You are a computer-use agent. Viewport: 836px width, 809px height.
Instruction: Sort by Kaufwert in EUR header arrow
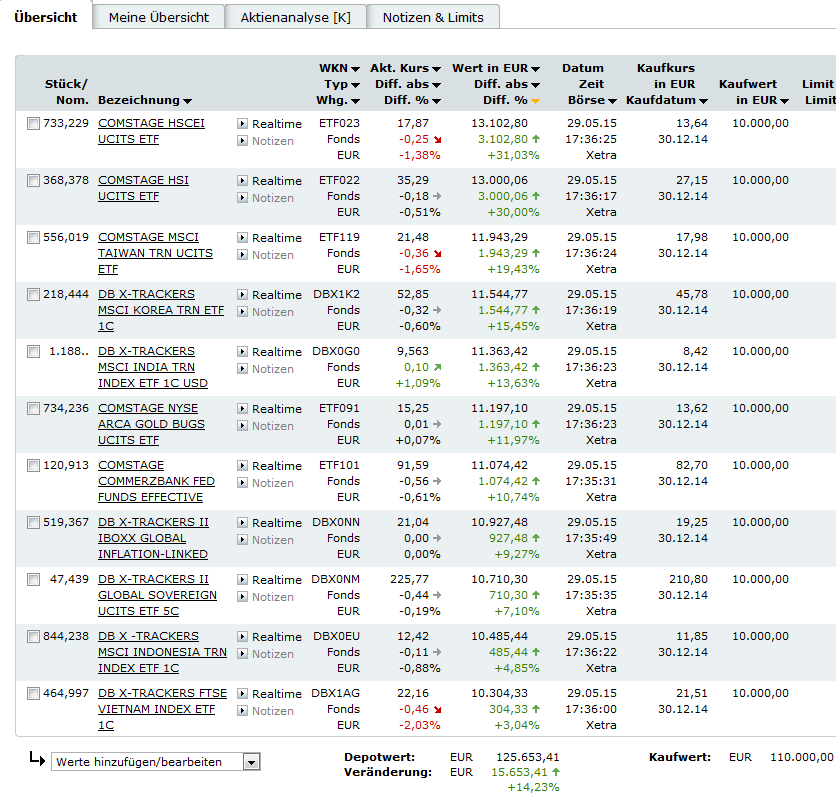[x=784, y=101]
